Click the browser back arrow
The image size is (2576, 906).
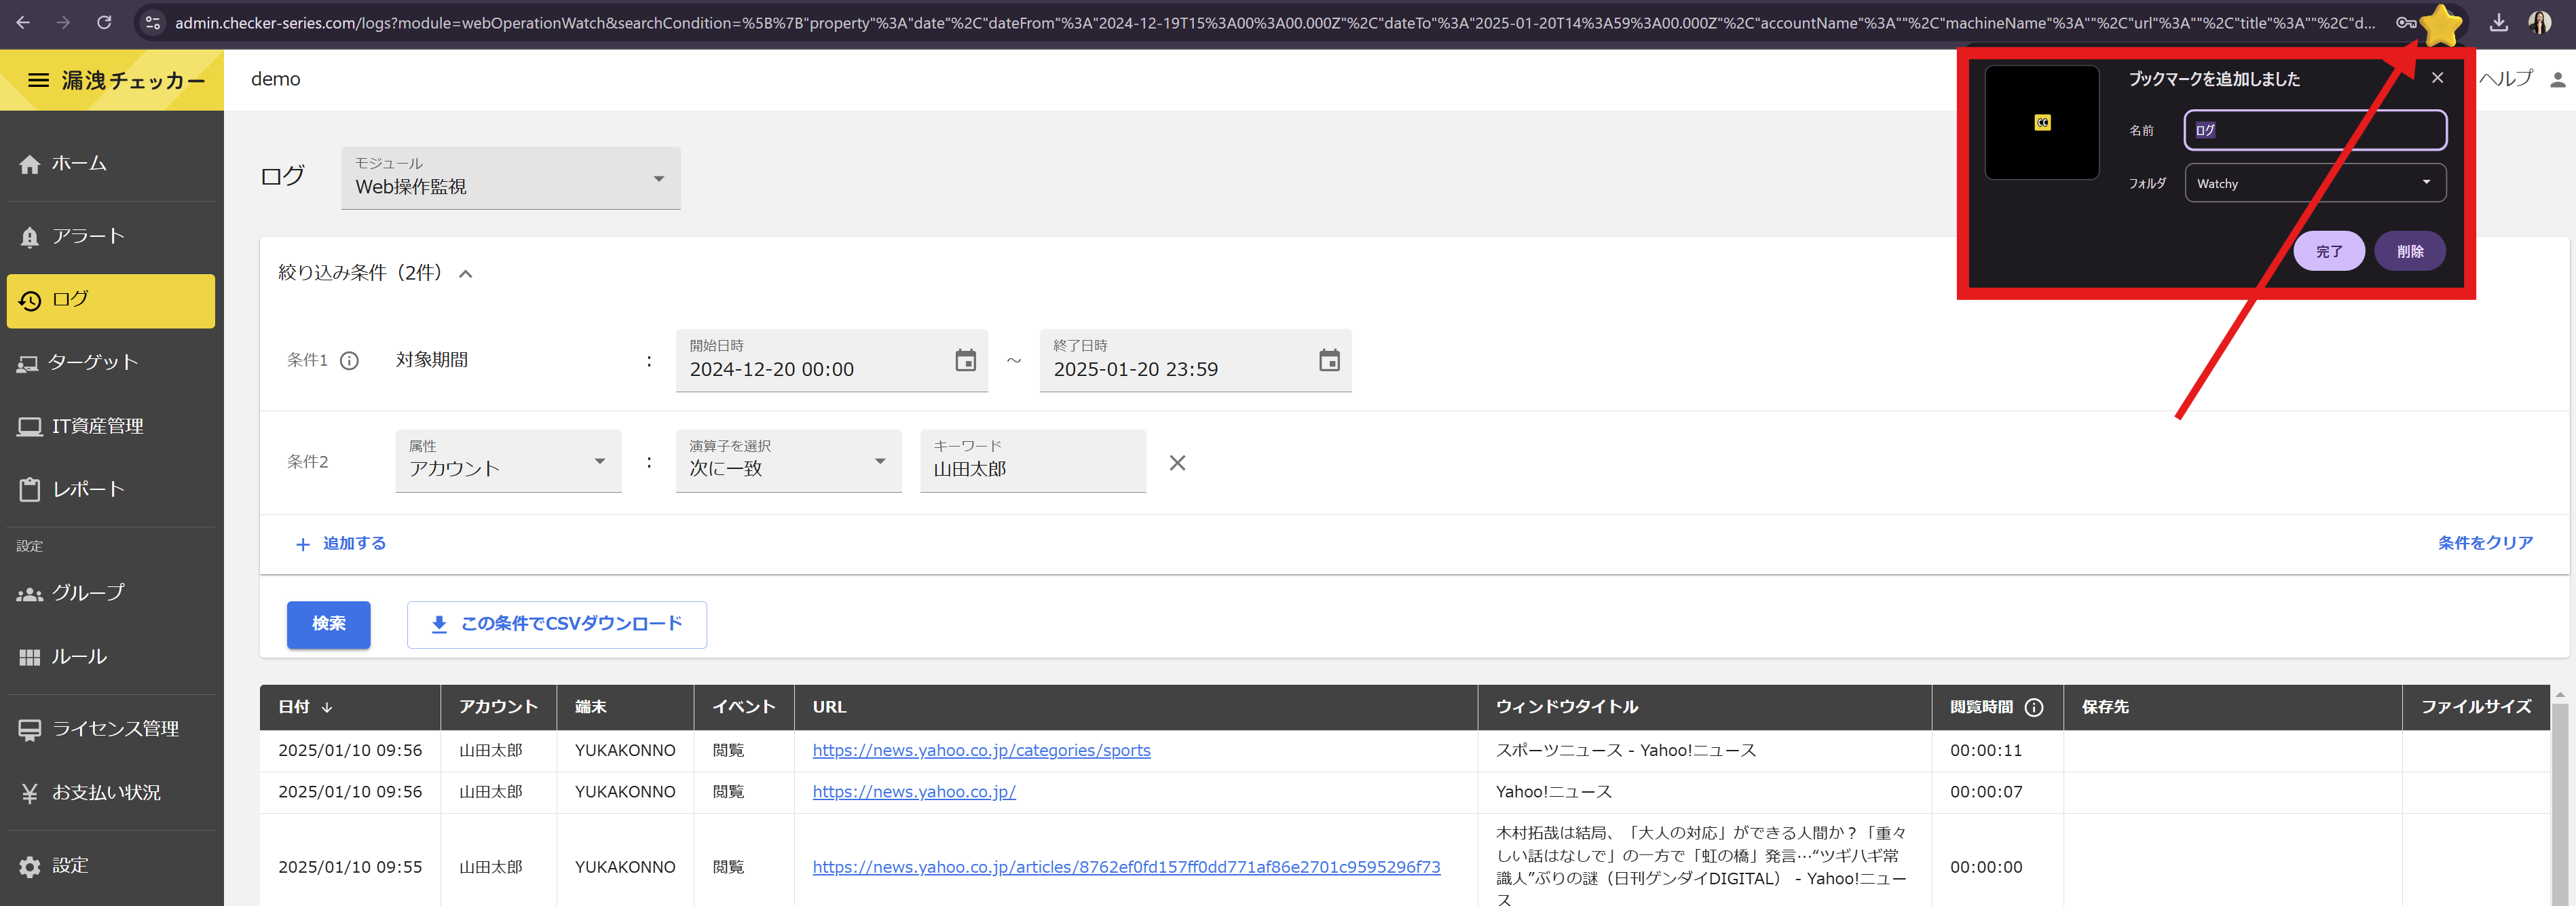[x=23, y=22]
